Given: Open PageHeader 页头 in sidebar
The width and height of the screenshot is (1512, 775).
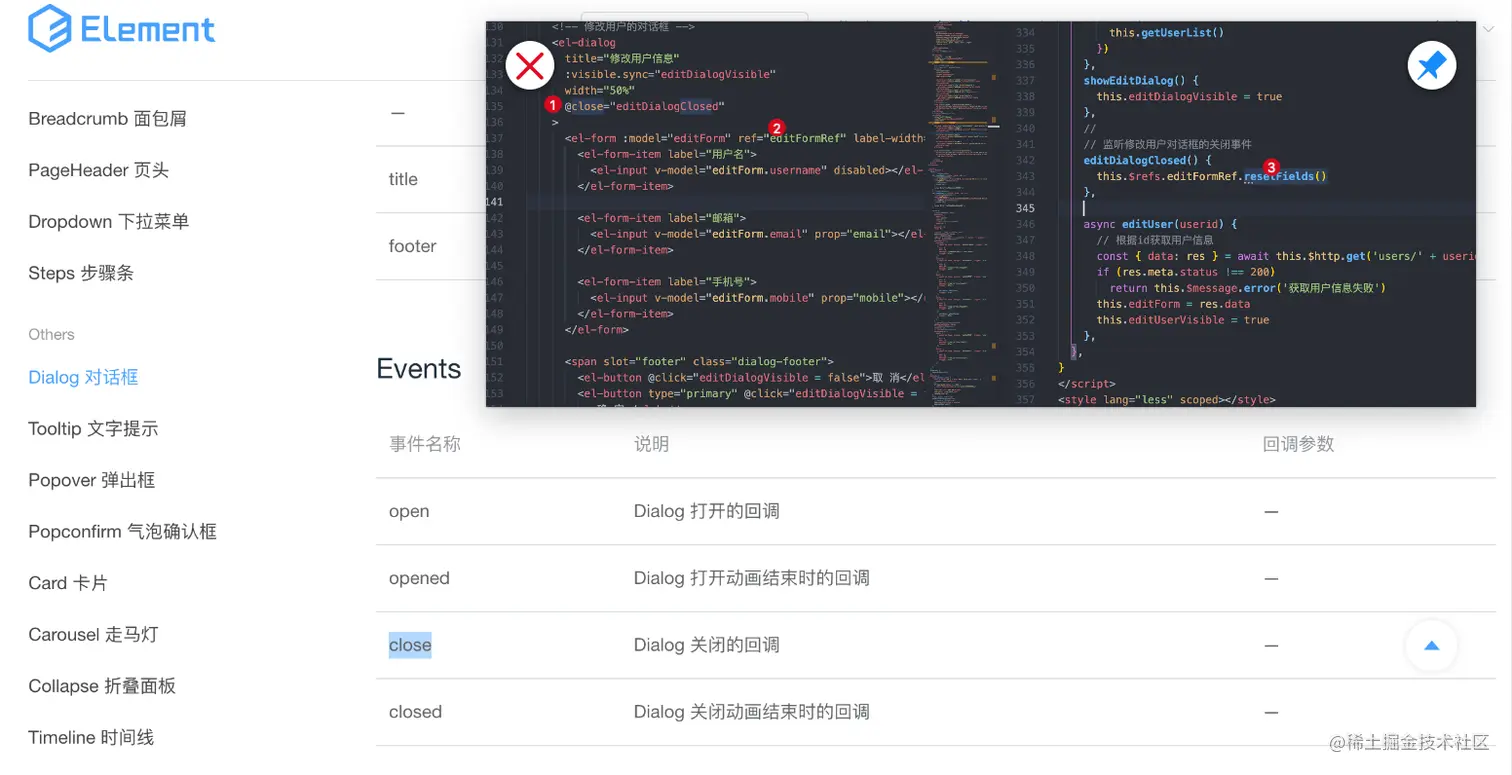Looking at the screenshot, I should 99,170.
